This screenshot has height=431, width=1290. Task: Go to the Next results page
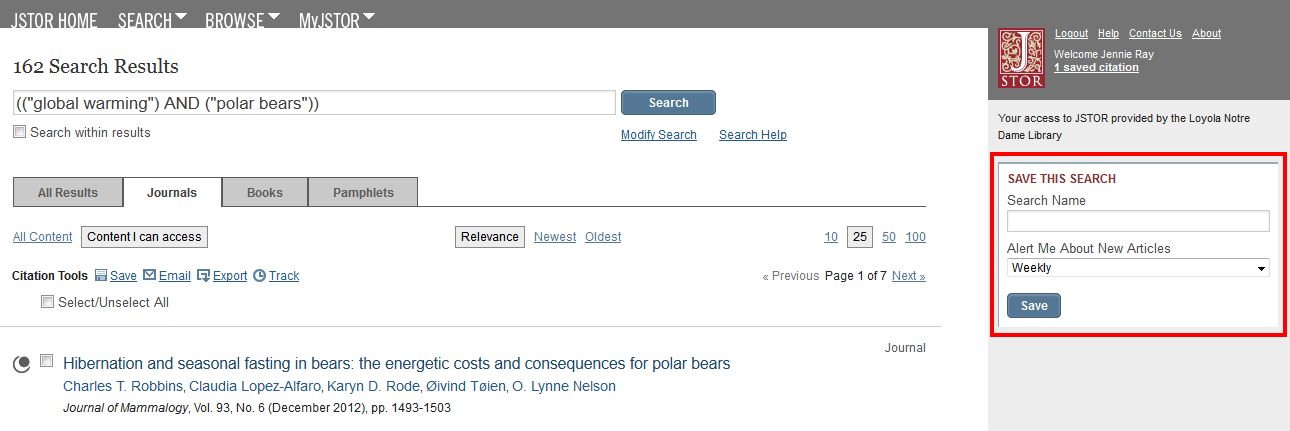pyautogui.click(x=908, y=276)
